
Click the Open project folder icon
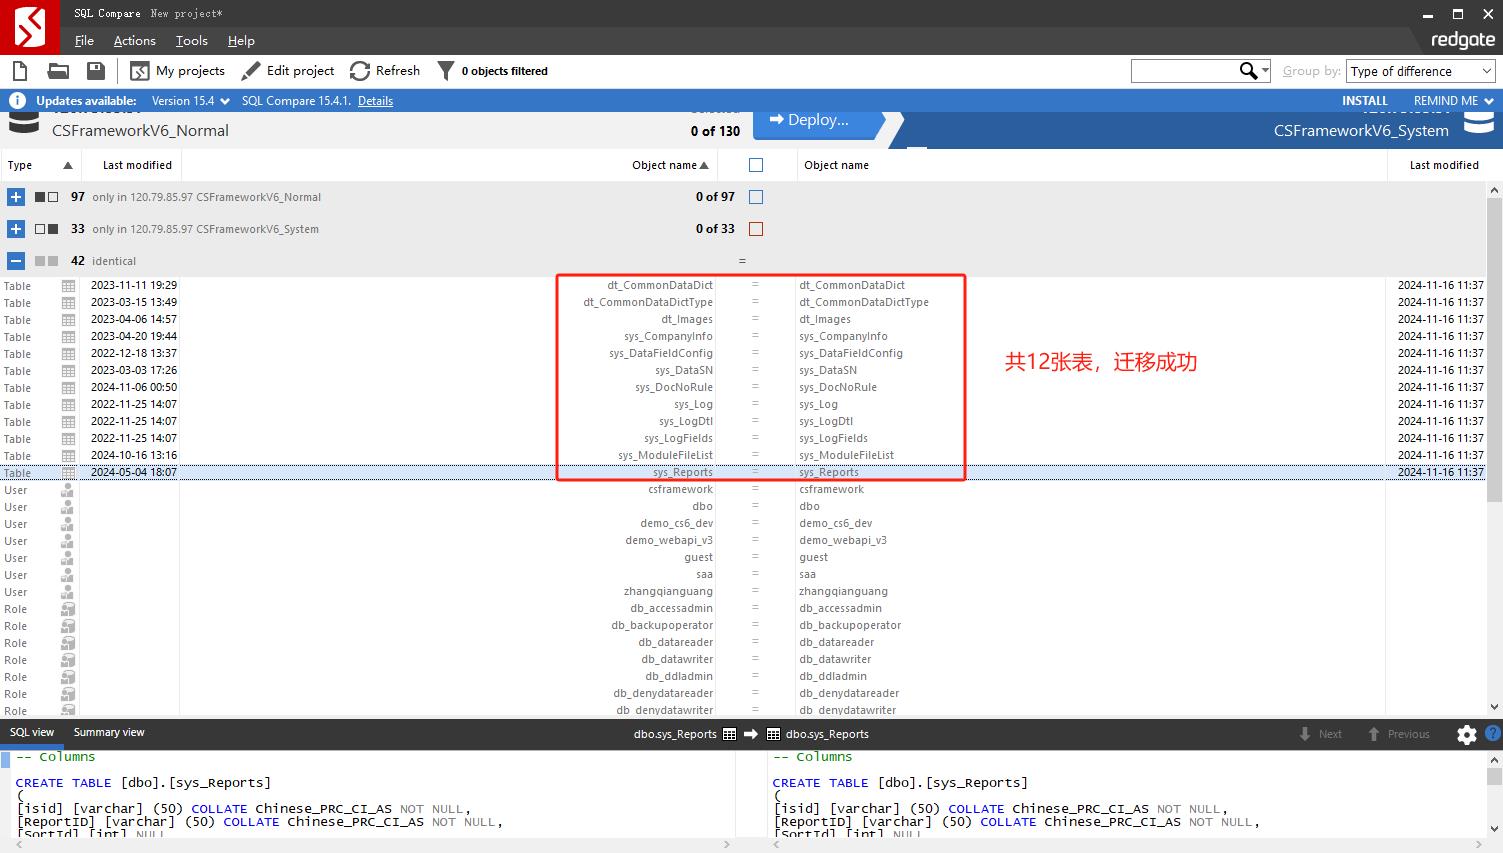(58, 71)
